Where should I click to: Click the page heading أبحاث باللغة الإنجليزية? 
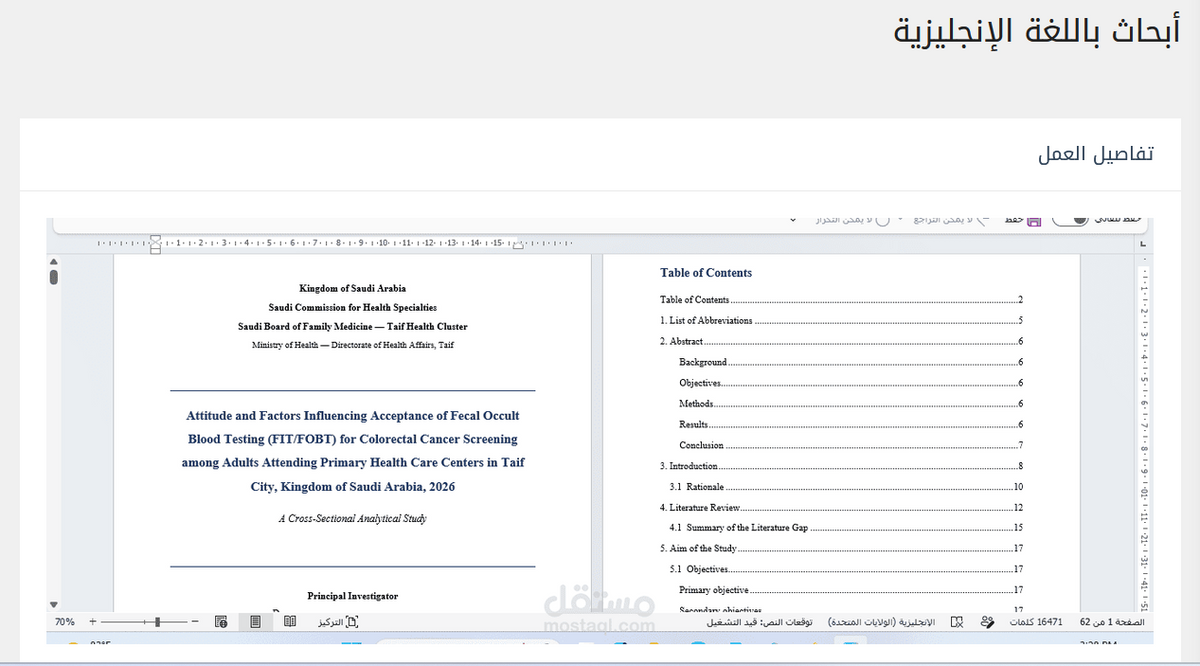pos(1037,30)
